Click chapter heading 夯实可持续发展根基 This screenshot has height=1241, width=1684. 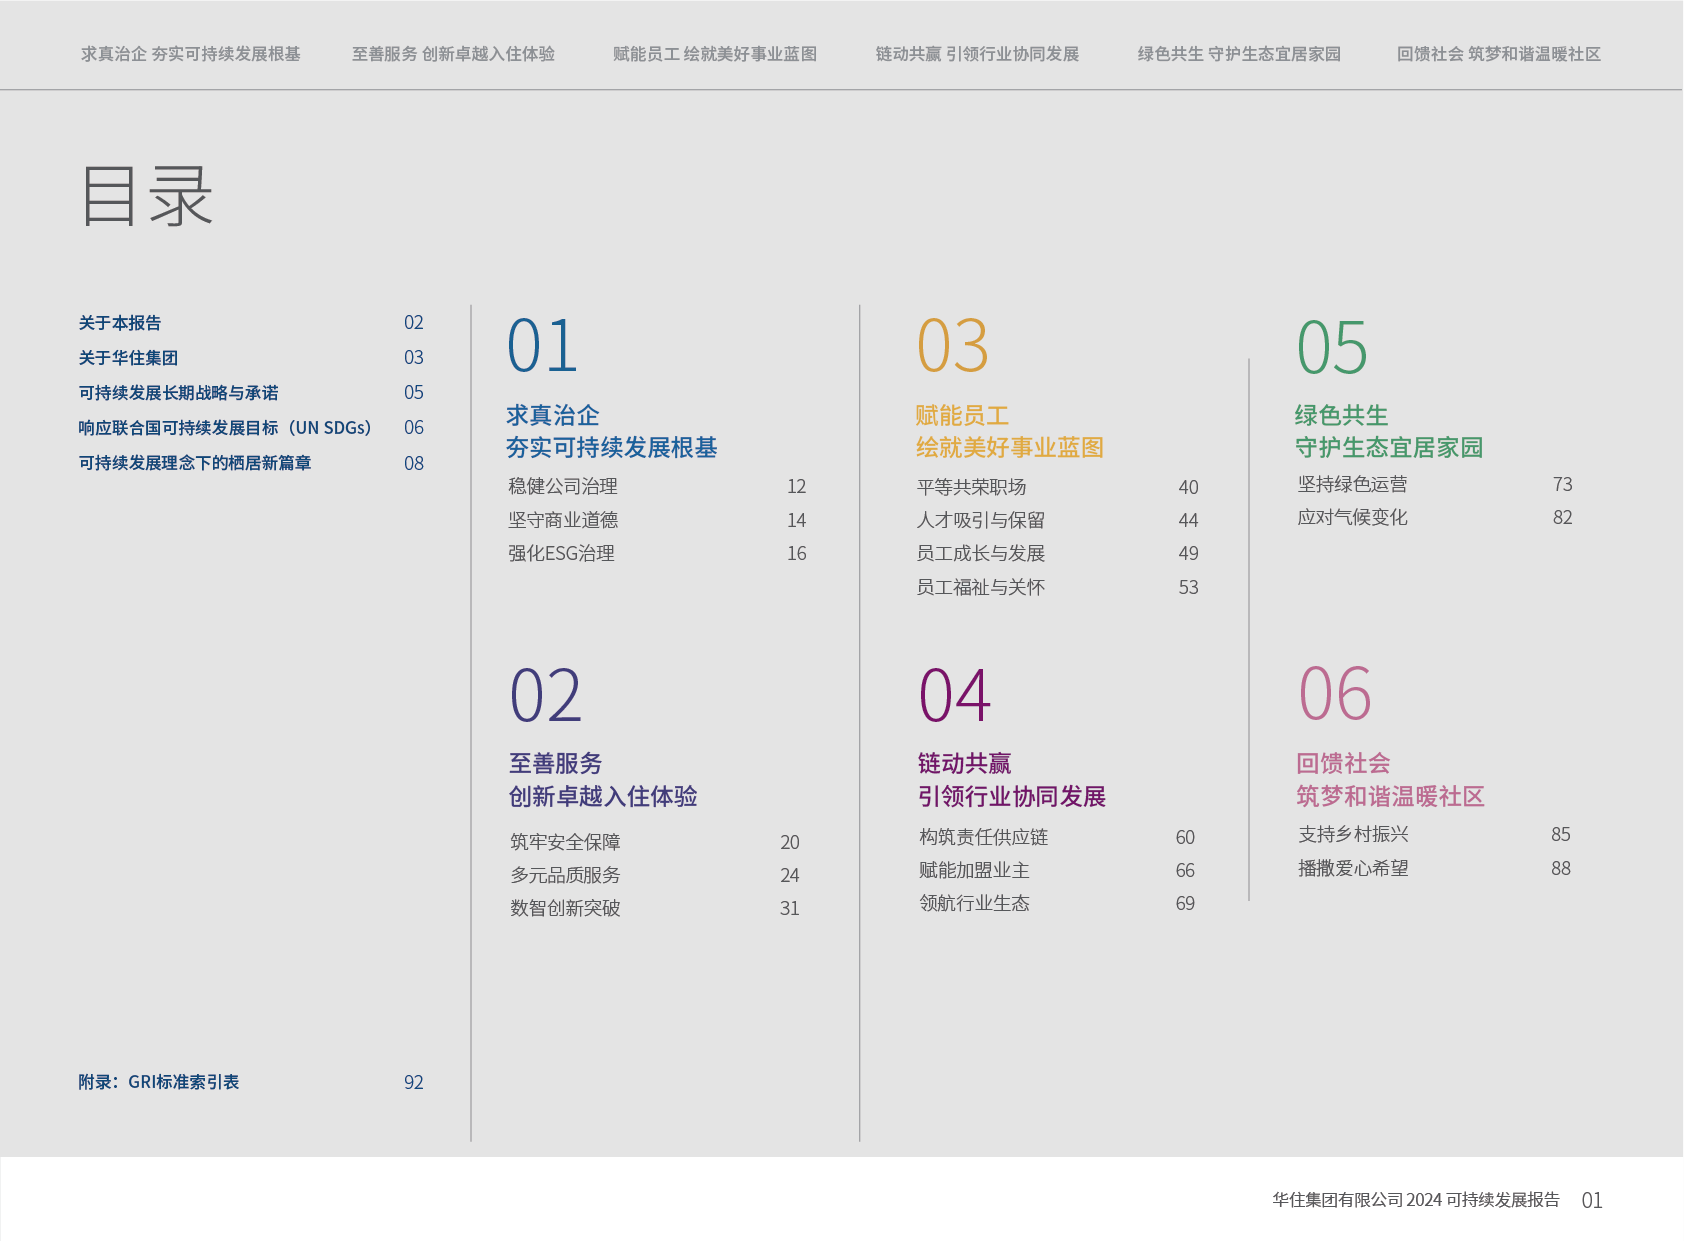point(612,448)
